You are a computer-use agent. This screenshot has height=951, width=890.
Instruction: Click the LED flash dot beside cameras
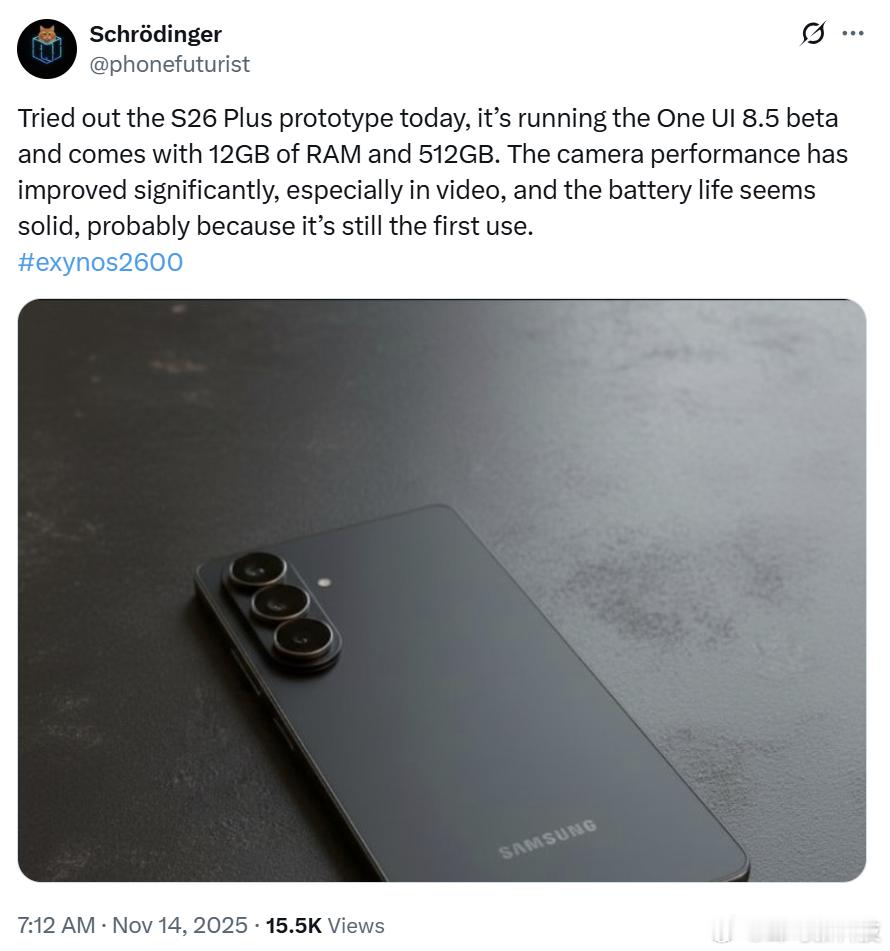click(x=325, y=582)
